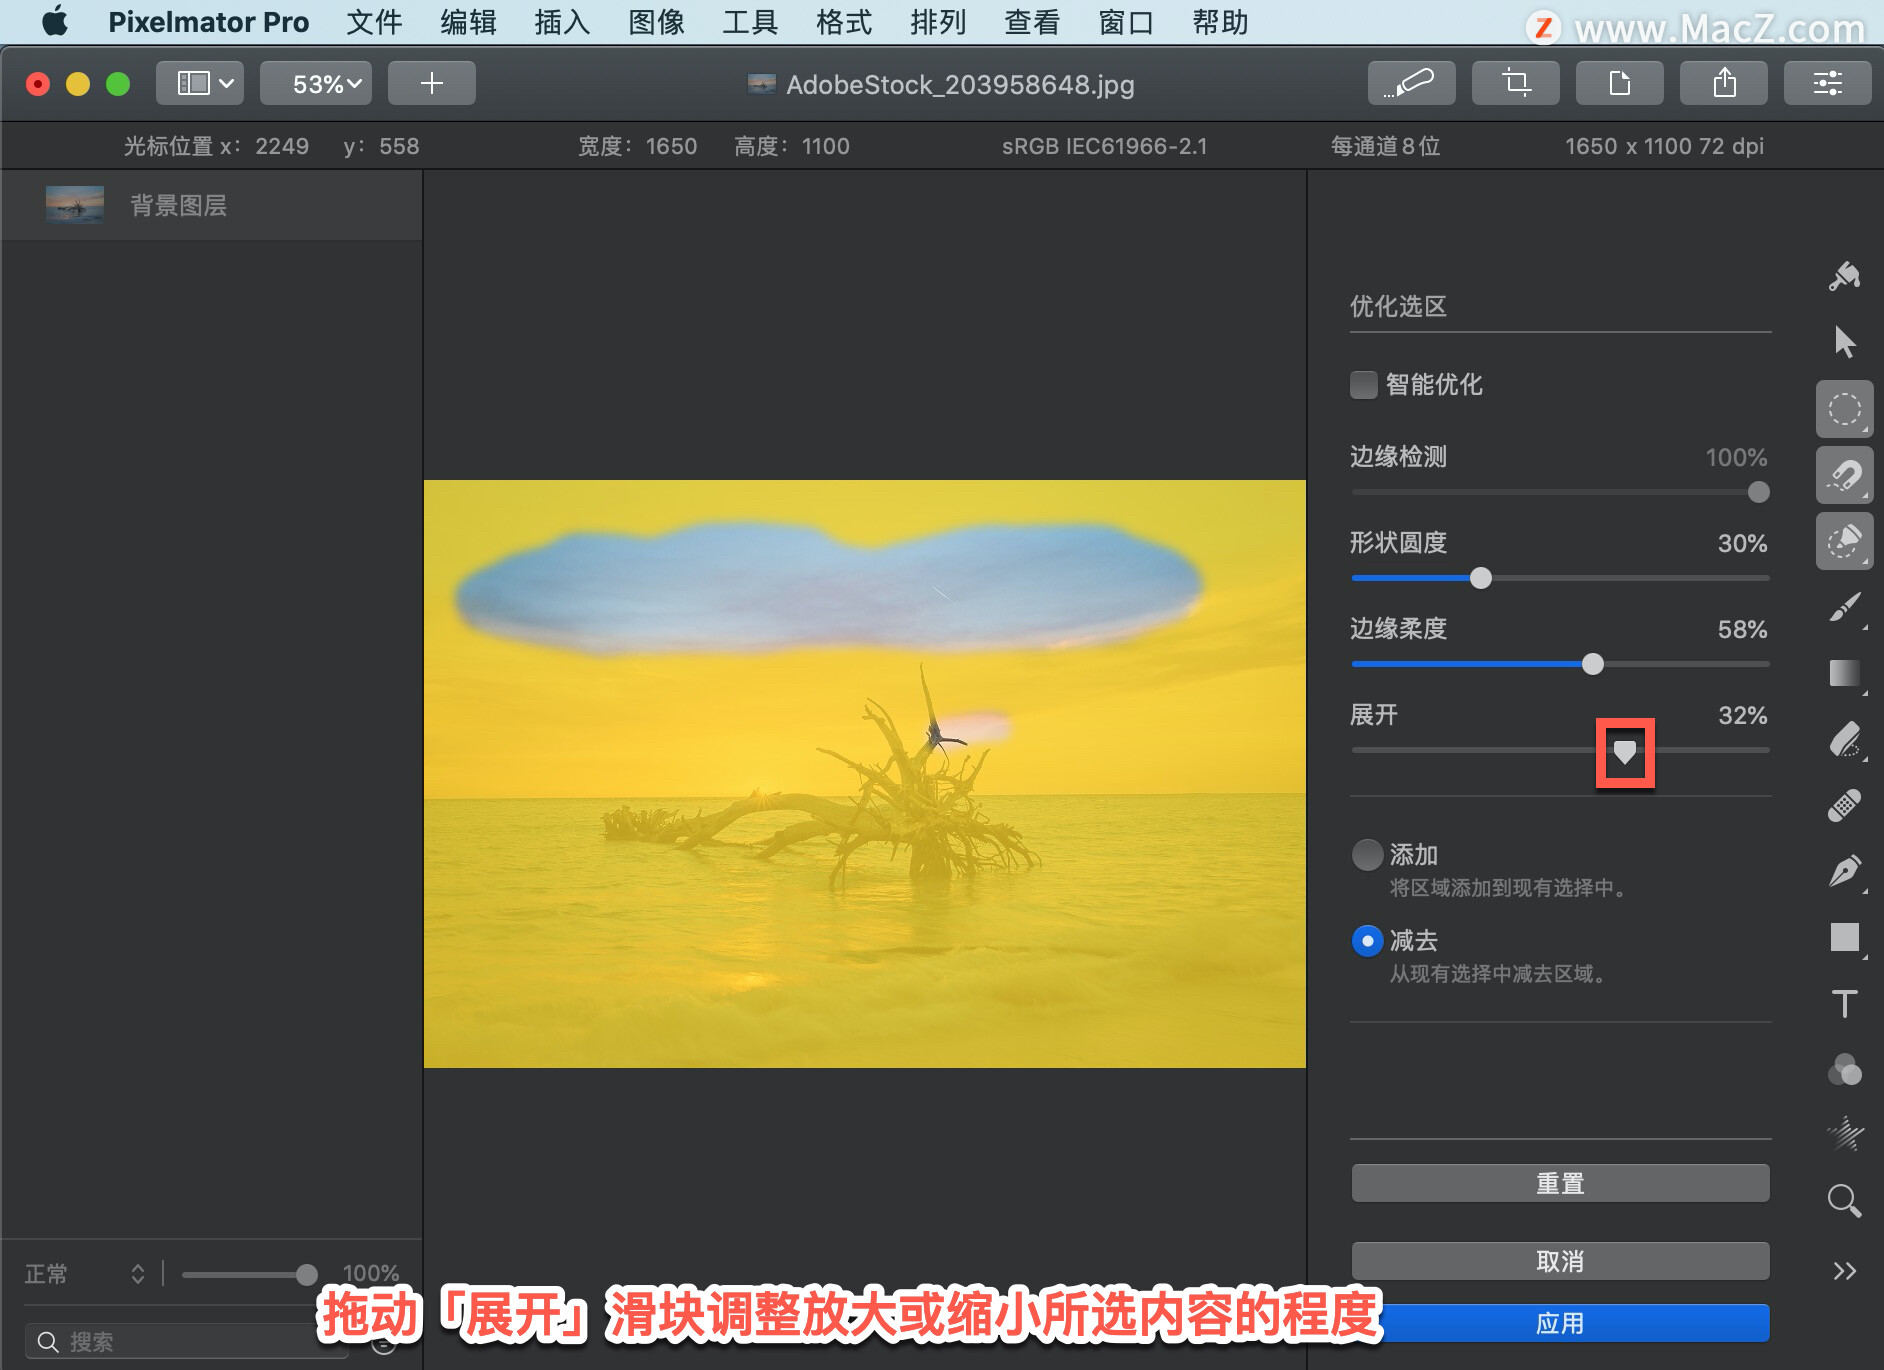The width and height of the screenshot is (1884, 1370).
Task: Select the Crop tool in toolbar
Action: [x=1515, y=83]
